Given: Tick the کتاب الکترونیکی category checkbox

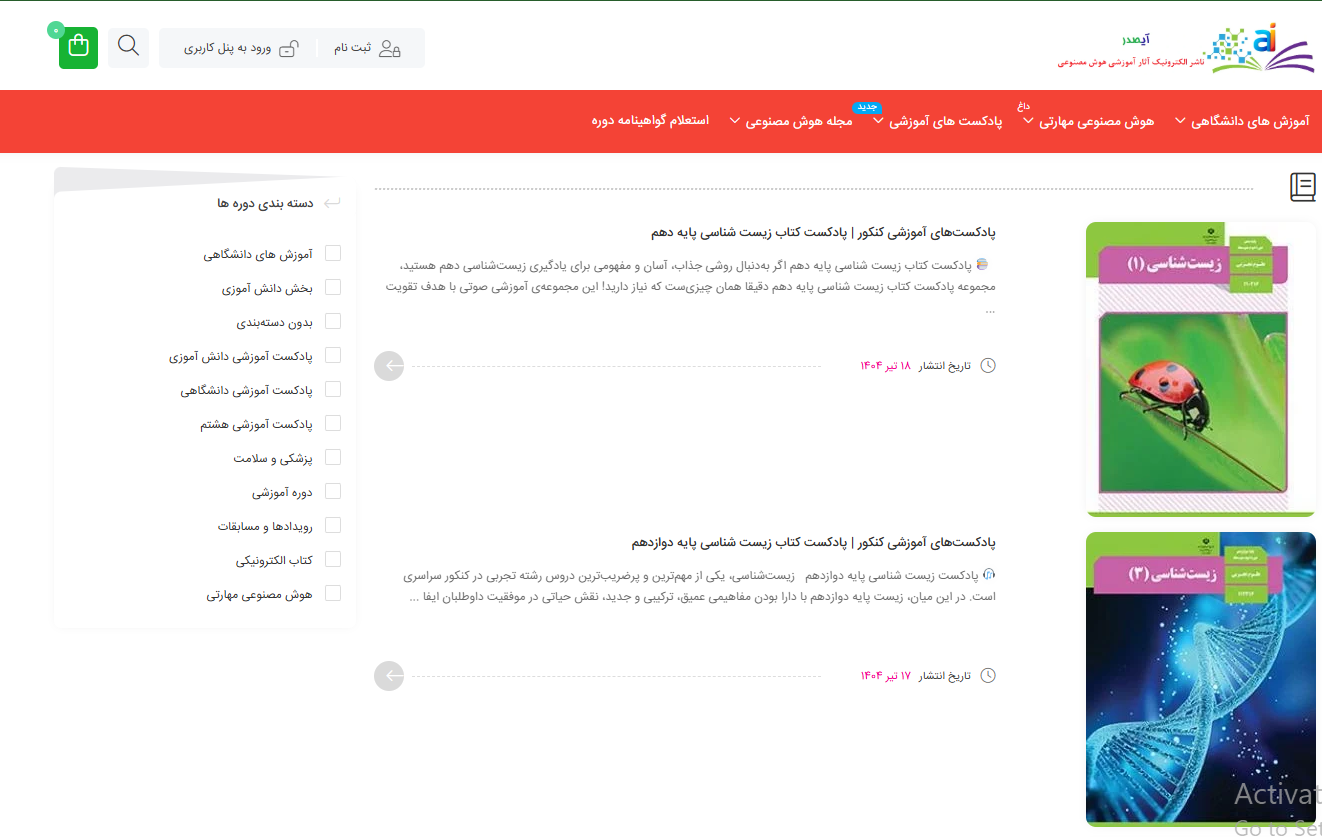Looking at the screenshot, I should [333, 560].
